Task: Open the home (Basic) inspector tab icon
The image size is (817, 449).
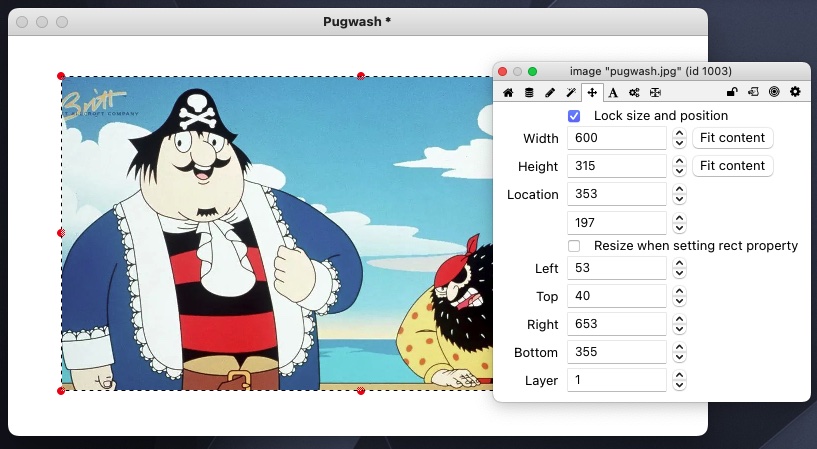Action: pos(508,93)
